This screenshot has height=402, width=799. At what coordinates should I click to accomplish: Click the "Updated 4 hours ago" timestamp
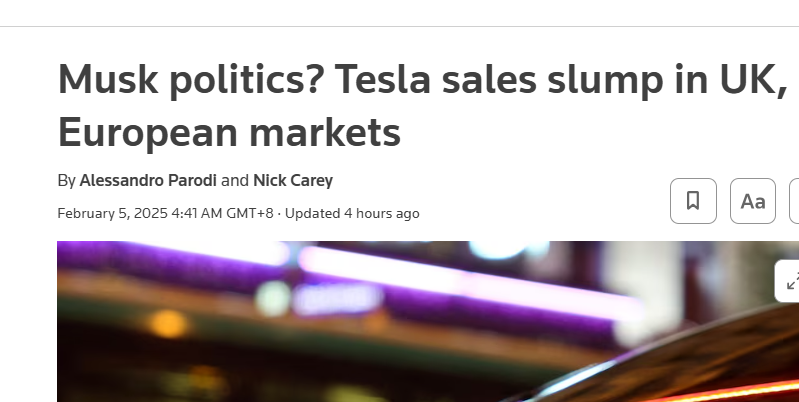(x=352, y=213)
